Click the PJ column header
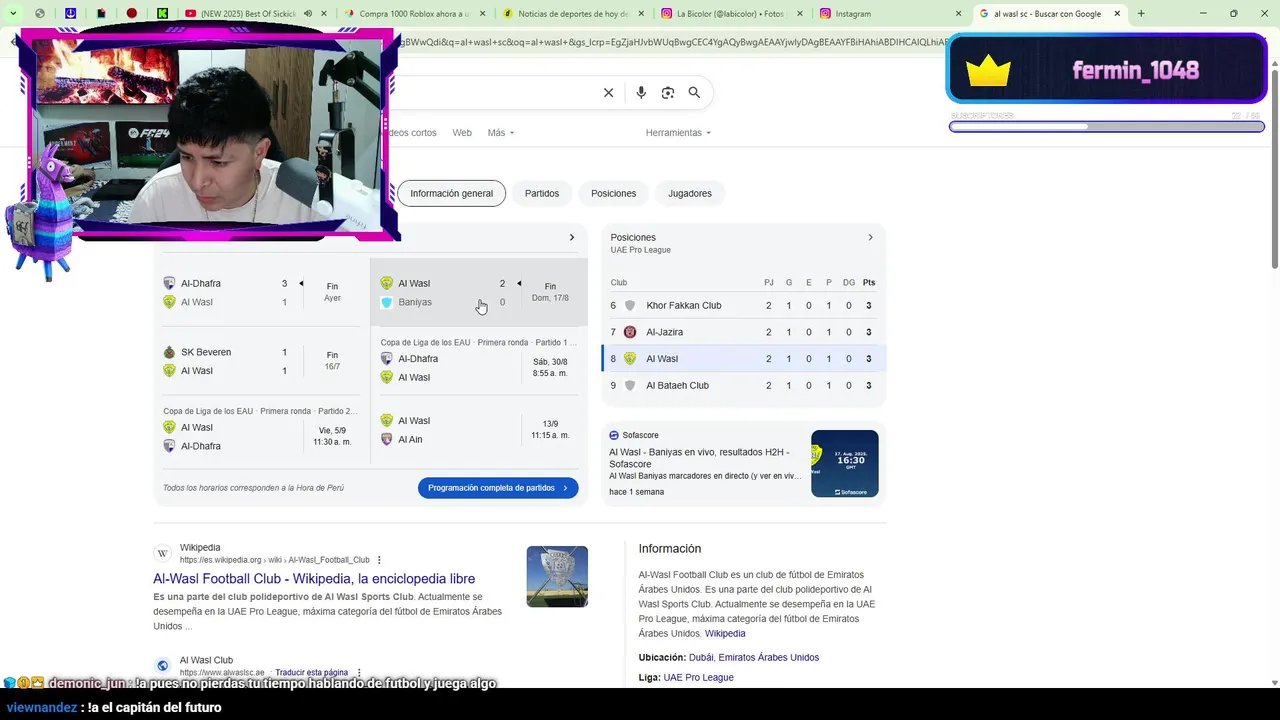Viewport: 1280px width, 720px height. click(x=769, y=283)
